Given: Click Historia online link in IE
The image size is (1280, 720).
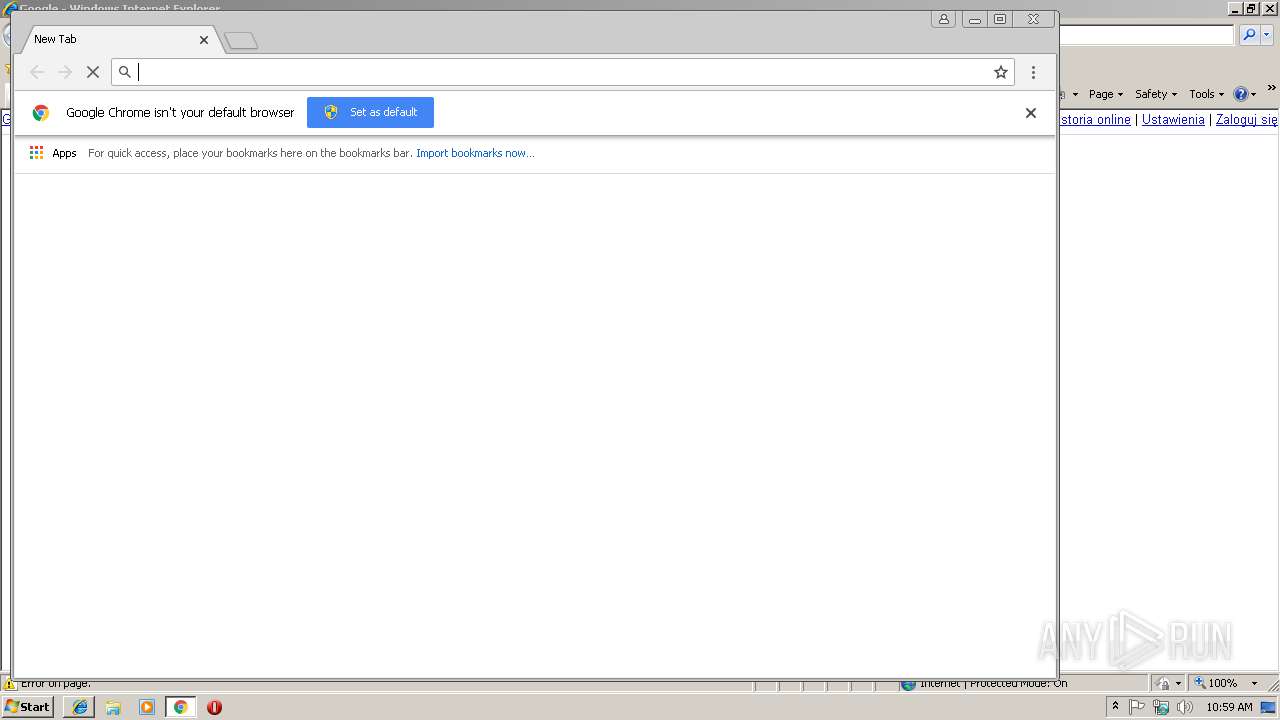Looking at the screenshot, I should pos(1094,119).
